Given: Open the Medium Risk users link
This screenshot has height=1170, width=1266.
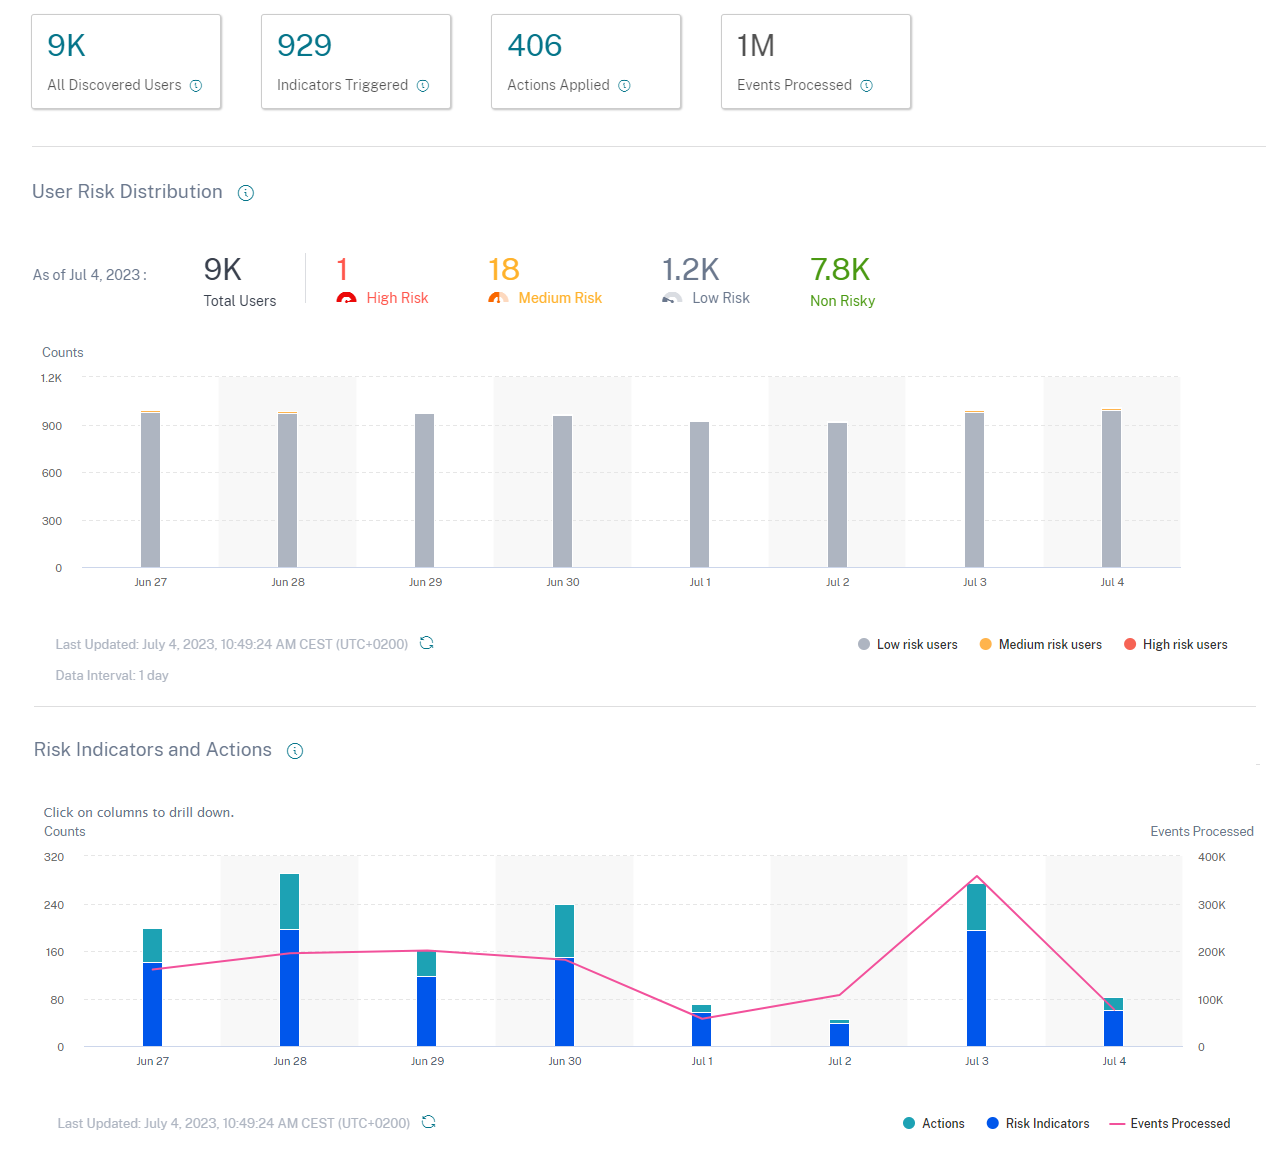Looking at the screenshot, I should (560, 298).
